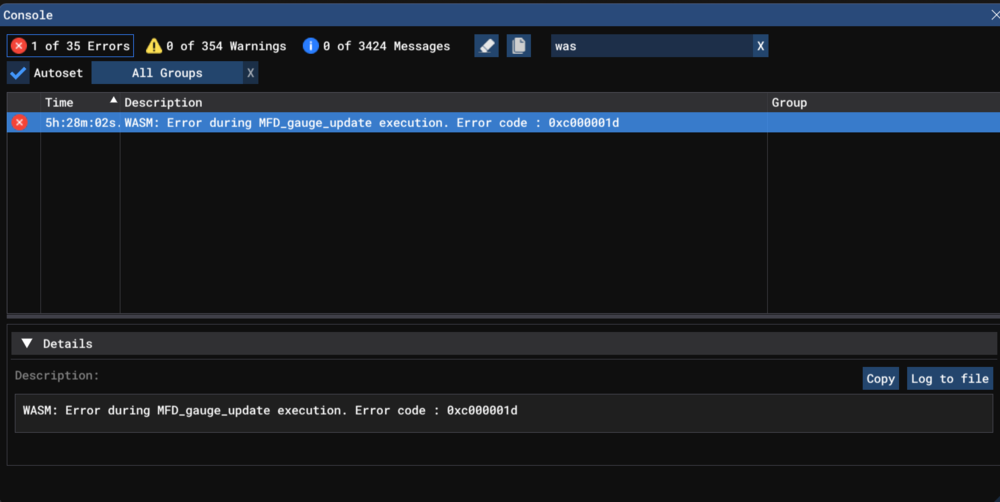
Task: Clear the search text with X button
Action: (760, 46)
